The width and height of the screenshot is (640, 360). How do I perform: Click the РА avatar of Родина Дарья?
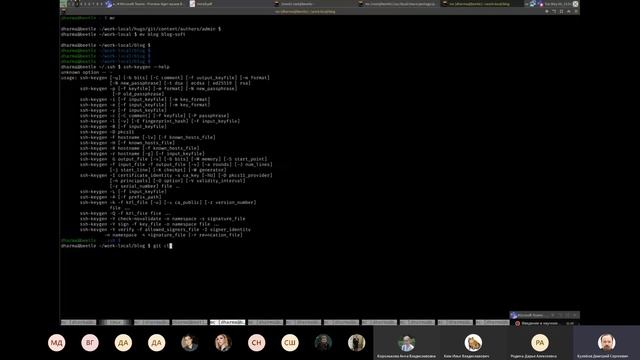pyautogui.click(x=540, y=343)
